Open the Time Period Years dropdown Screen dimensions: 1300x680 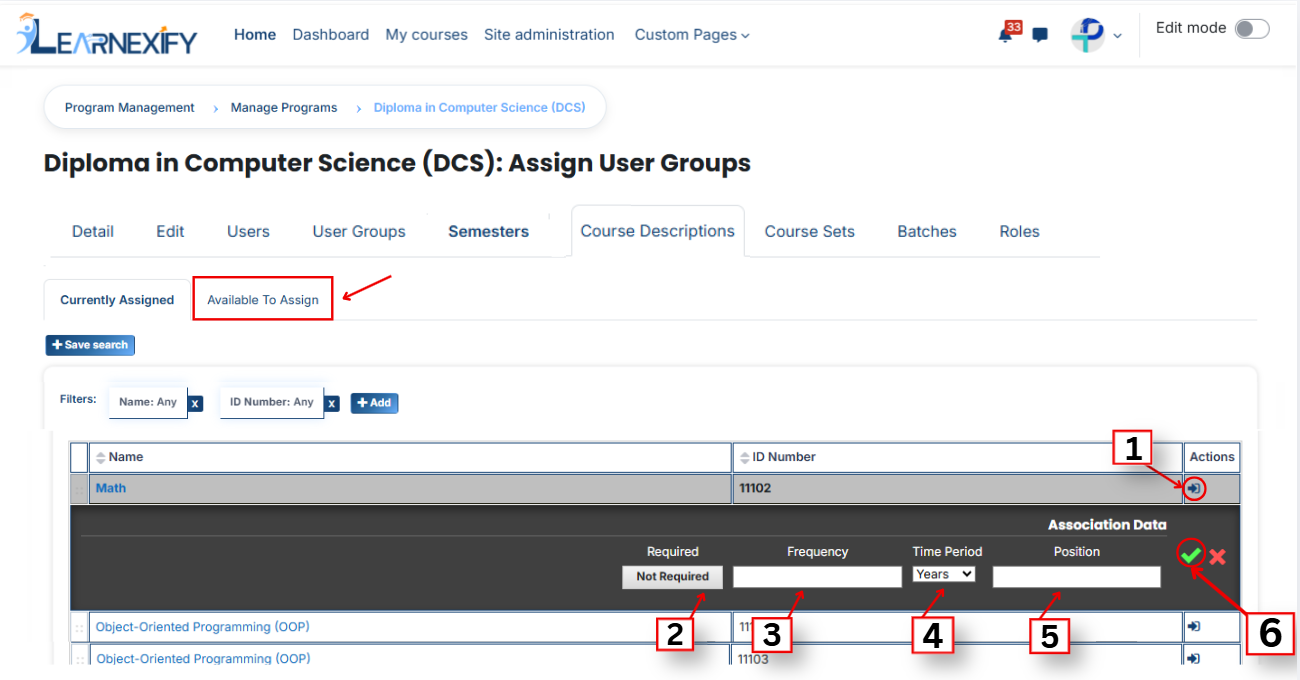pos(944,574)
